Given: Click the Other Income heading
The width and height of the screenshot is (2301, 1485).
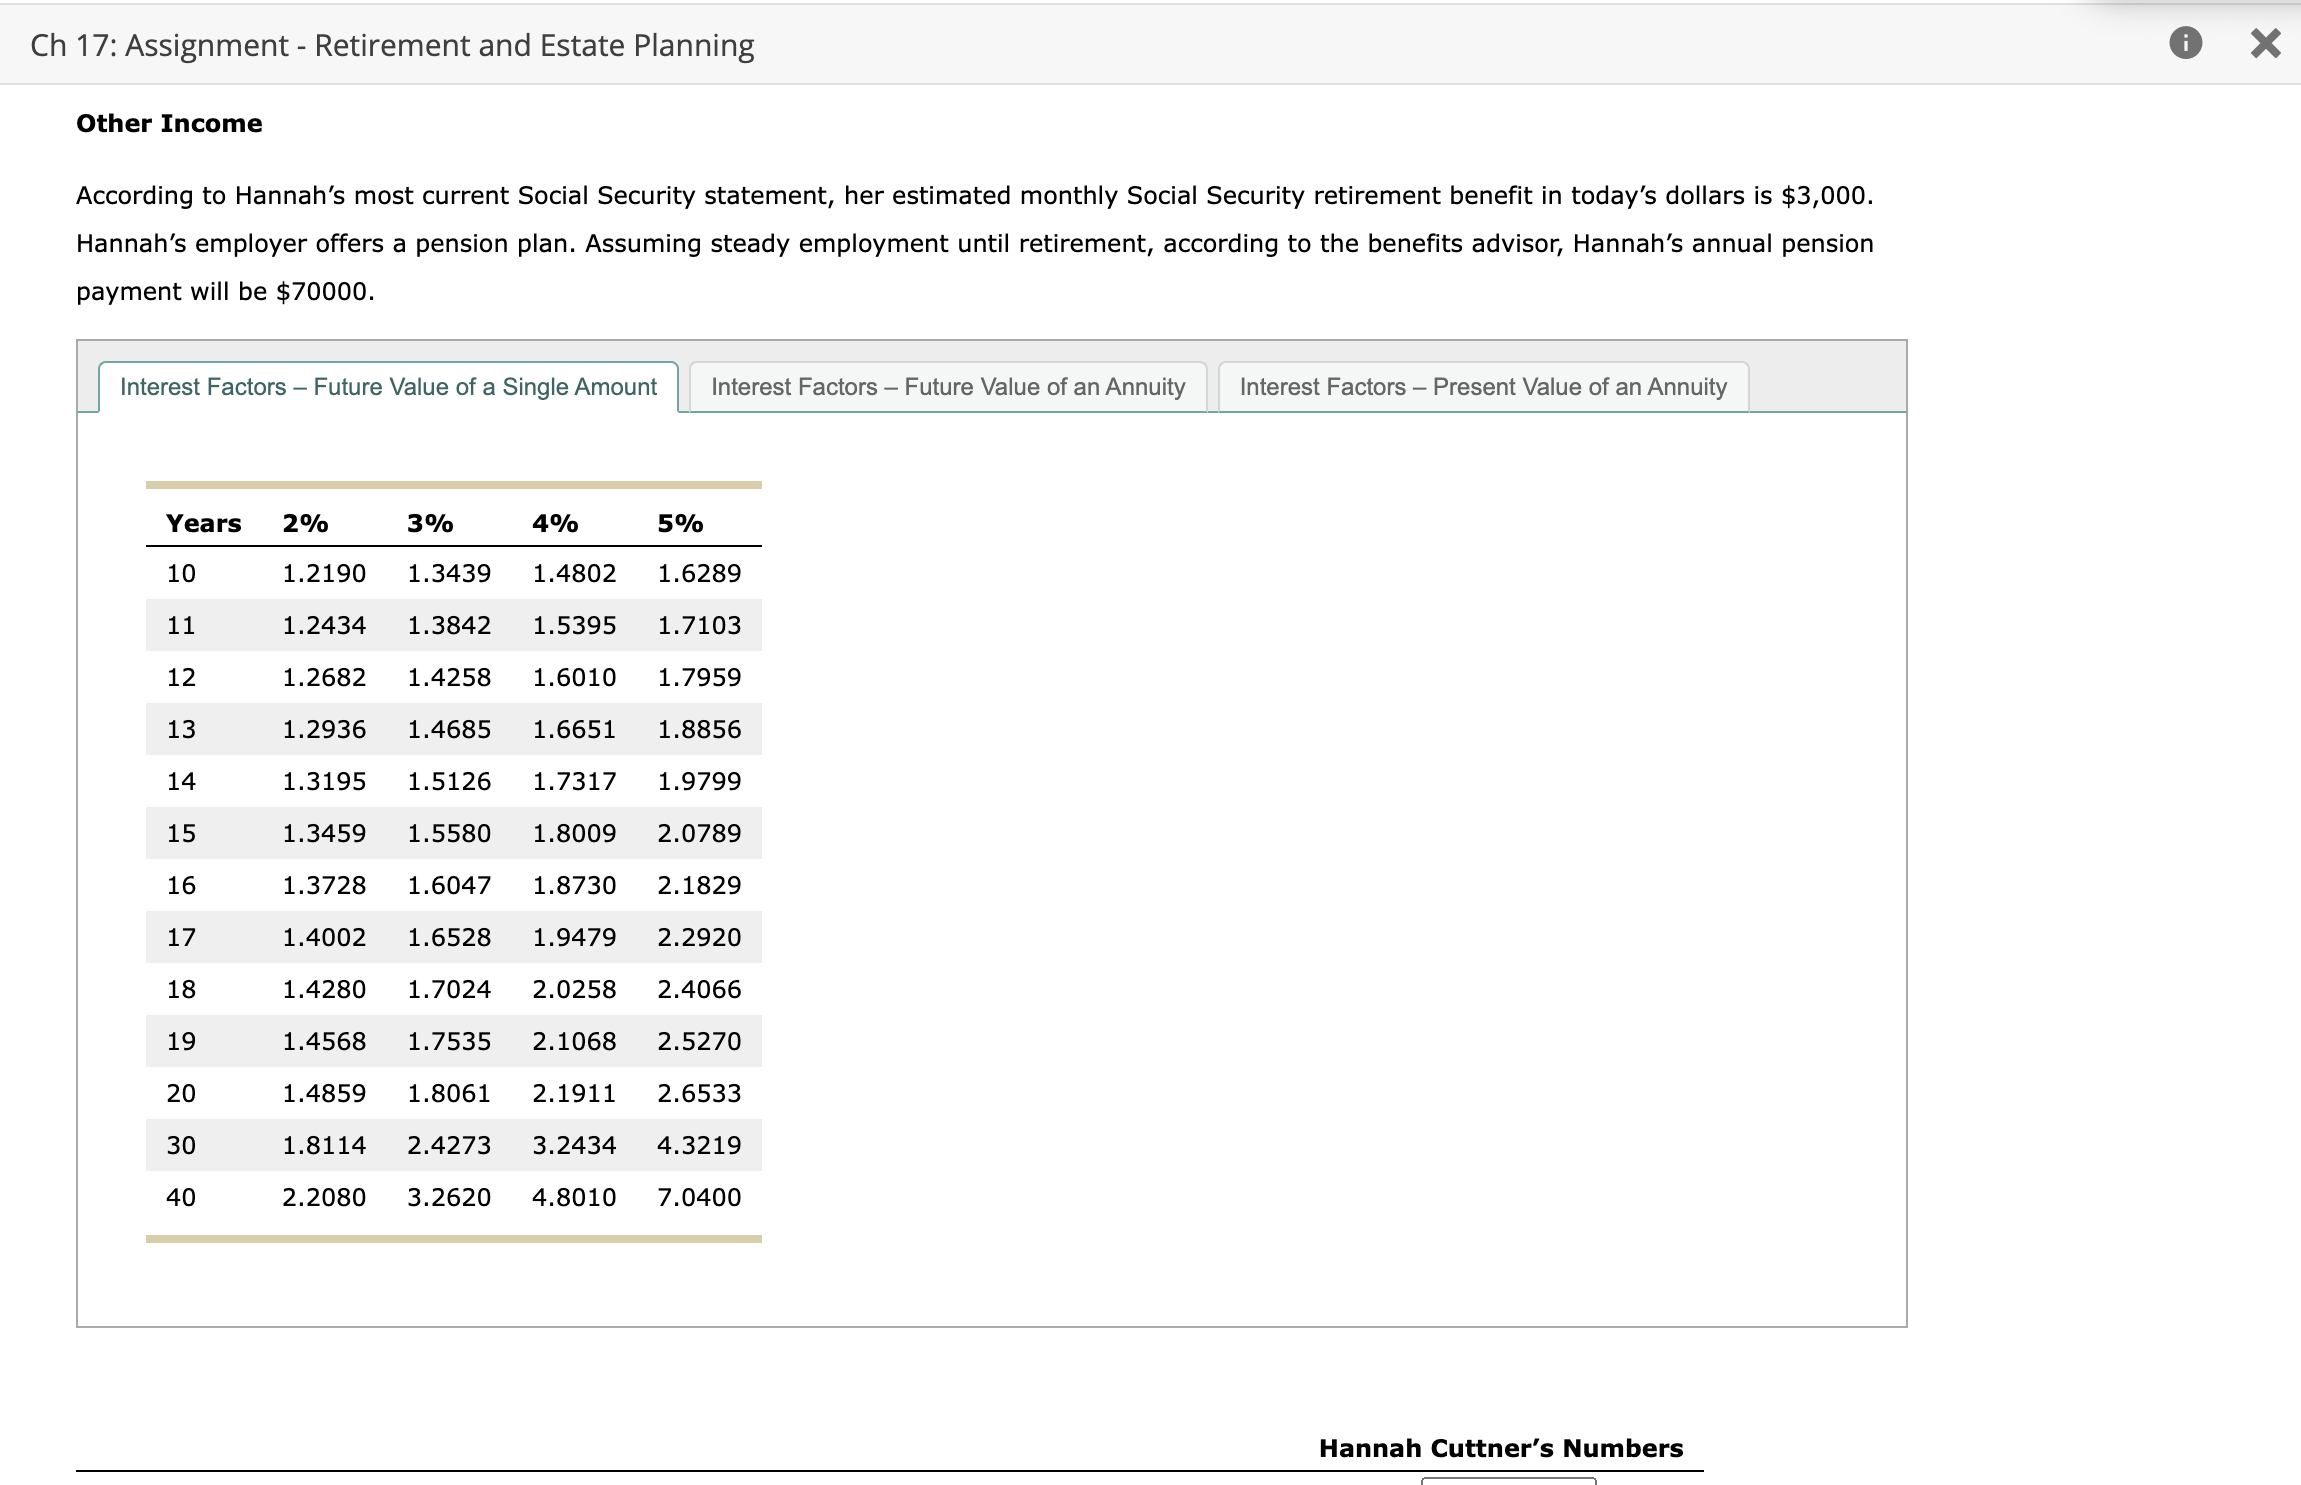Looking at the screenshot, I should click(169, 123).
